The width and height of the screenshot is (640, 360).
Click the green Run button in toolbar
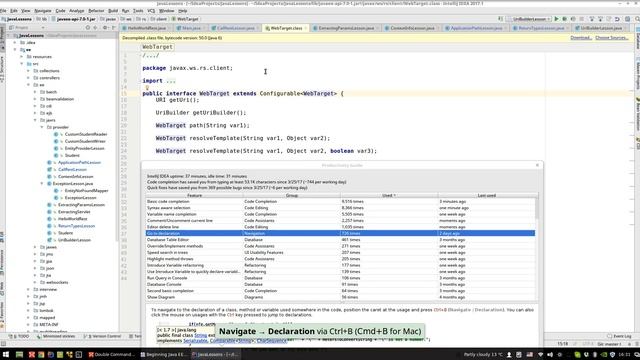(556, 19)
